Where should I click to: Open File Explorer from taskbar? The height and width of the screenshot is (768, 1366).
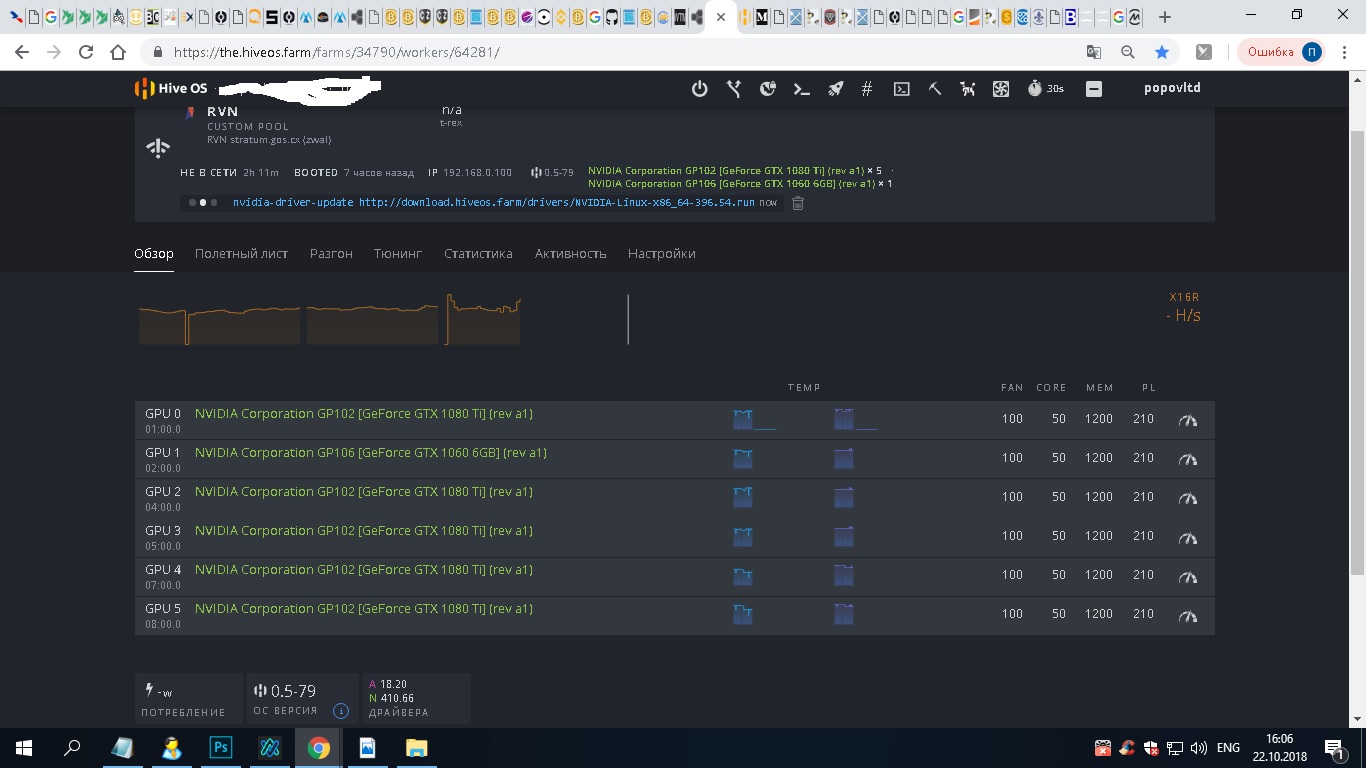[416, 748]
